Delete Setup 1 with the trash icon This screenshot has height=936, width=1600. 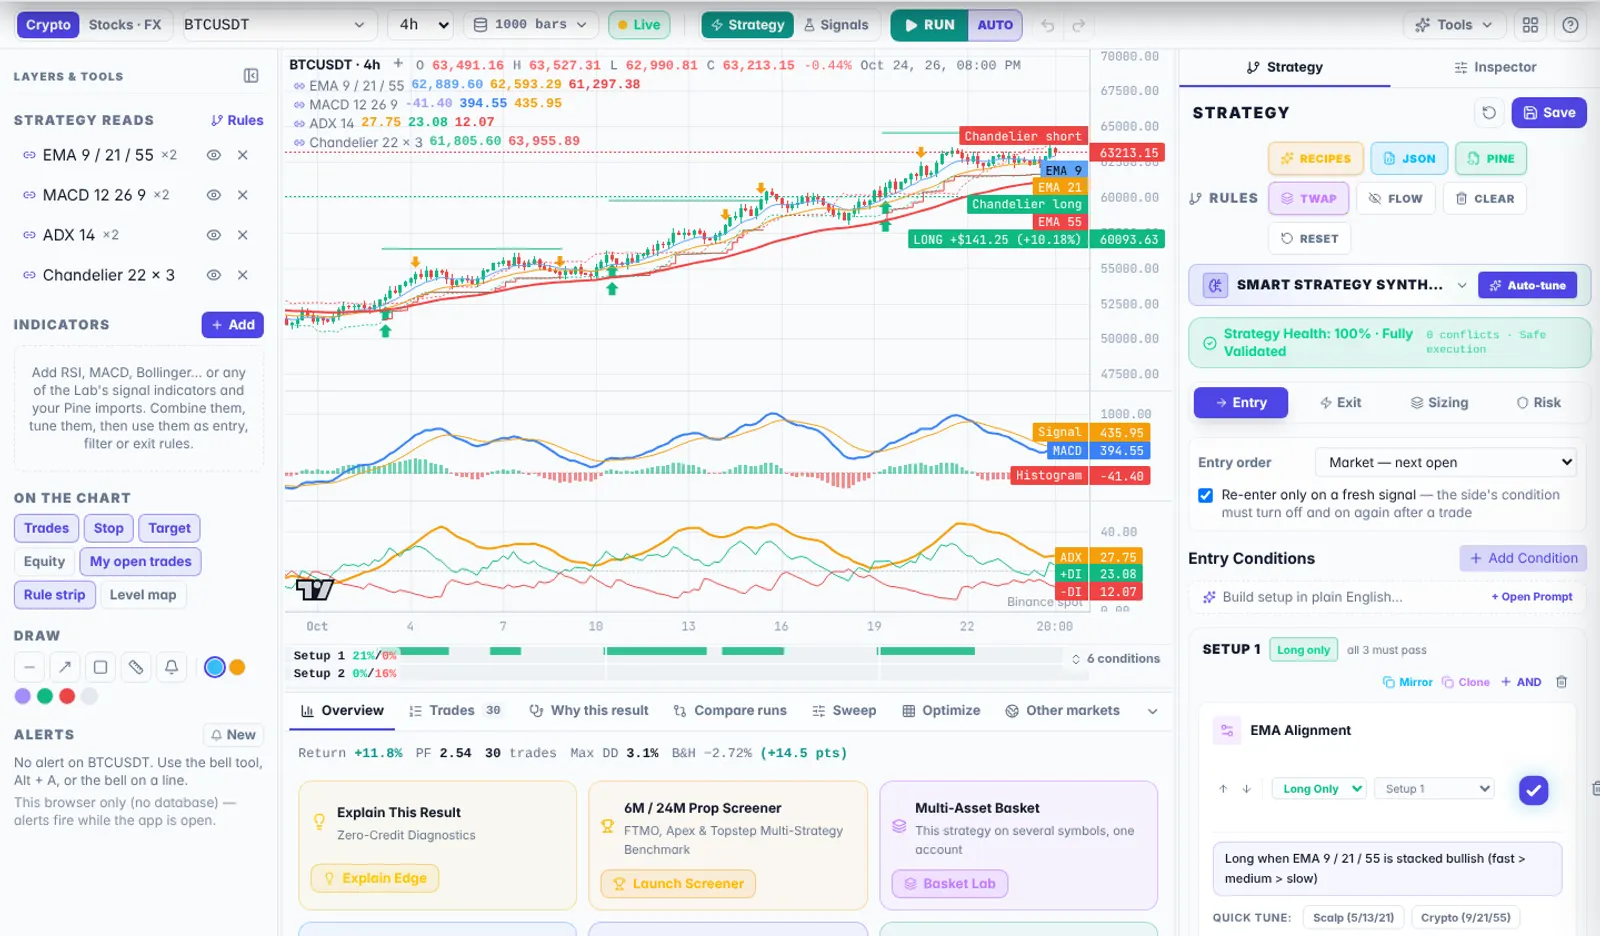[1561, 682]
